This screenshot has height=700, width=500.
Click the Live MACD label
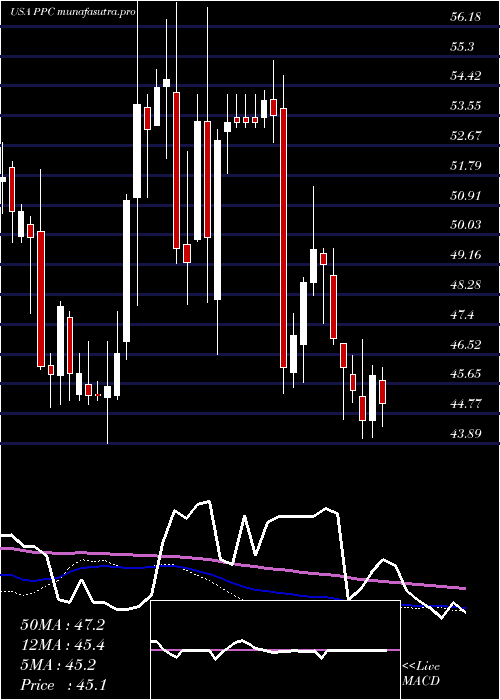(x=421, y=674)
